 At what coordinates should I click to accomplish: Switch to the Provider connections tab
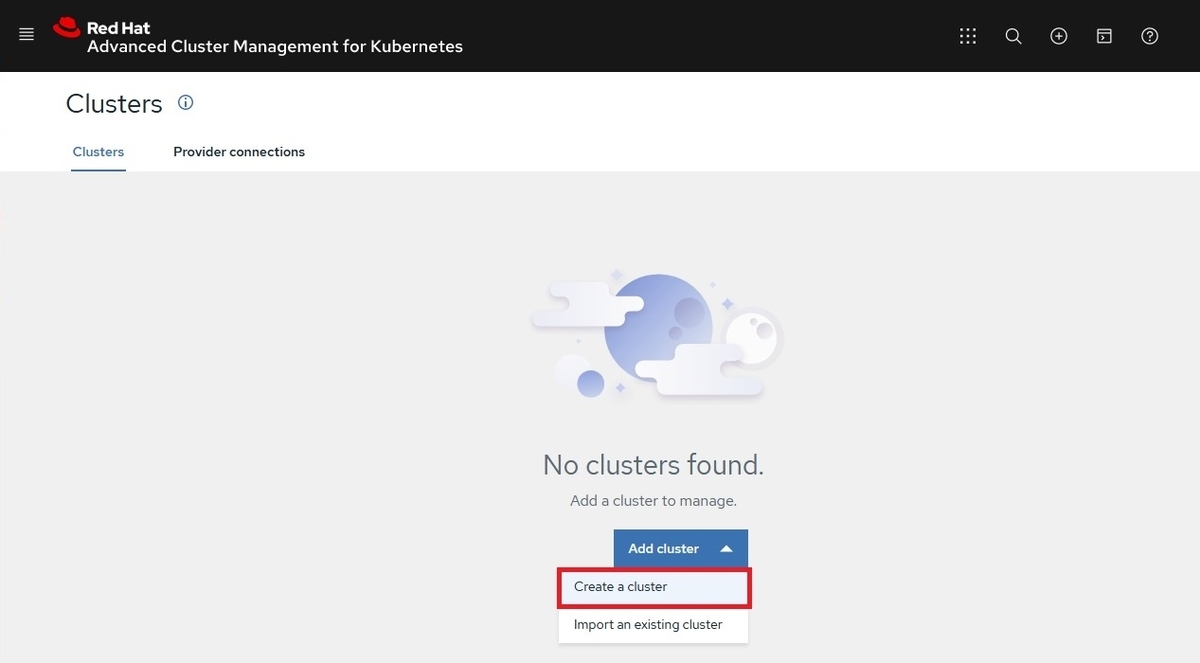[239, 152]
